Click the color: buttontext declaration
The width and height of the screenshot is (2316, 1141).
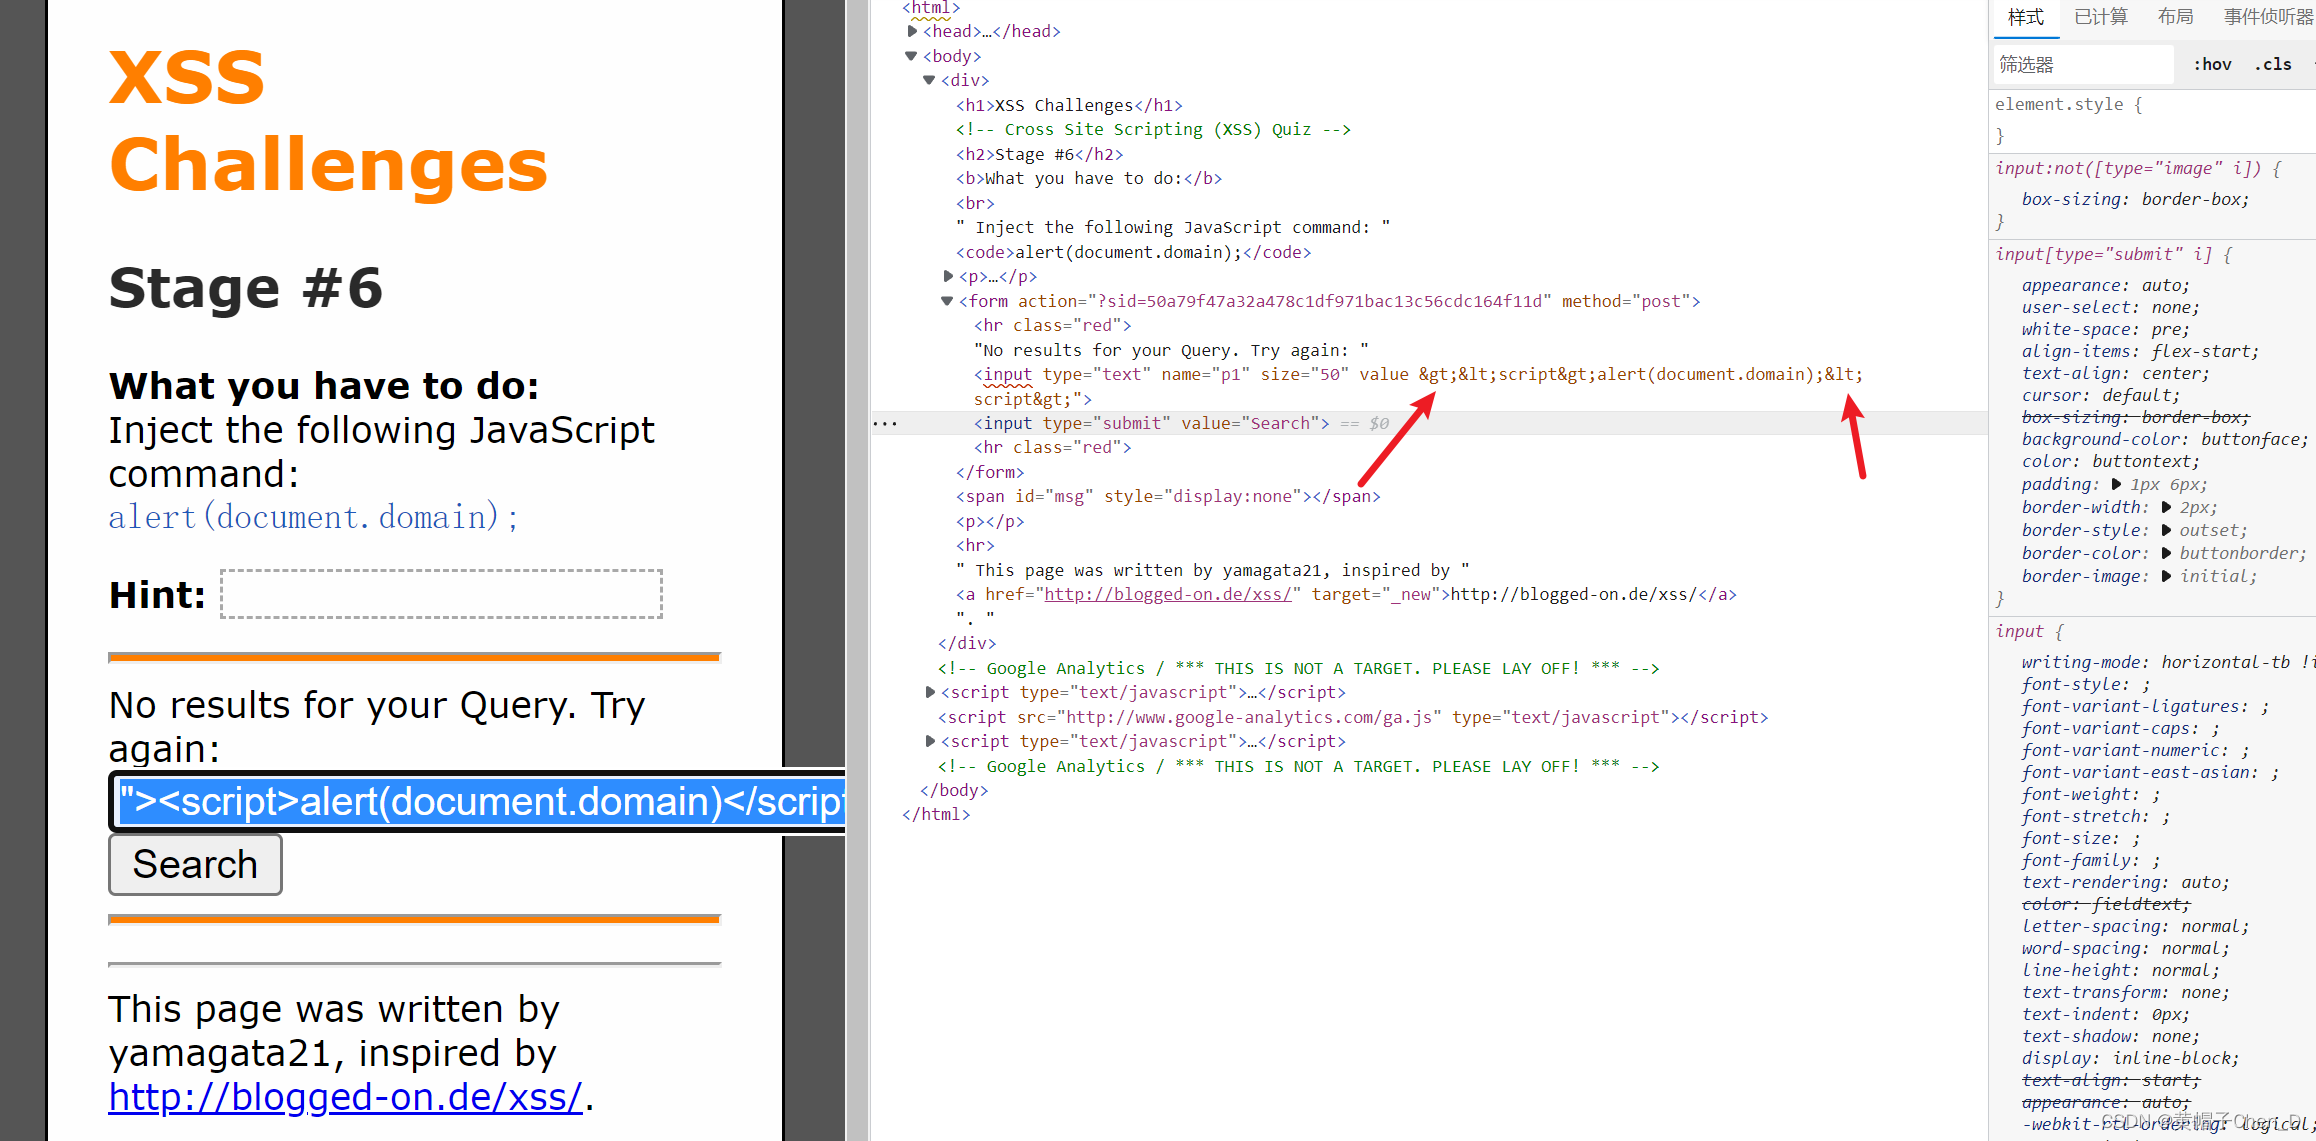2110,461
